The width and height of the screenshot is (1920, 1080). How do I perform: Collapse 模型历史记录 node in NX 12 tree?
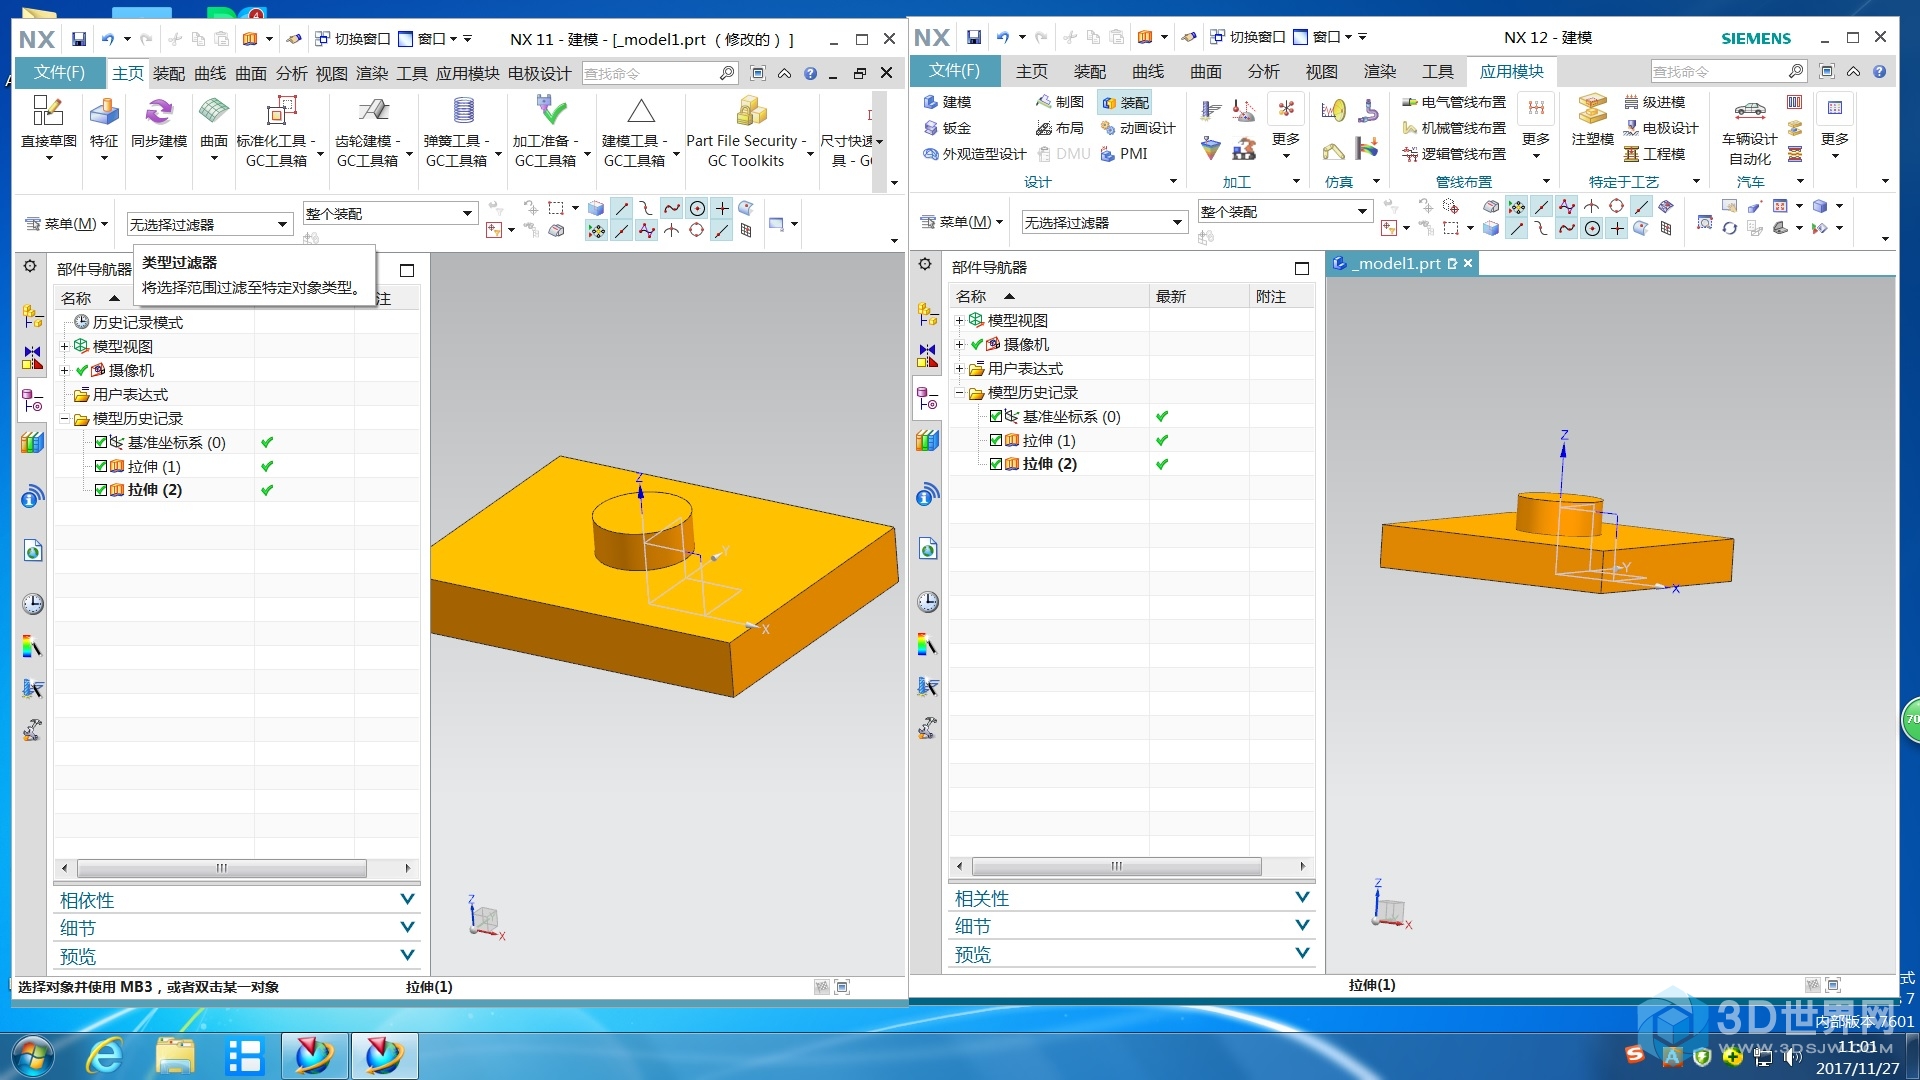[x=959, y=393]
